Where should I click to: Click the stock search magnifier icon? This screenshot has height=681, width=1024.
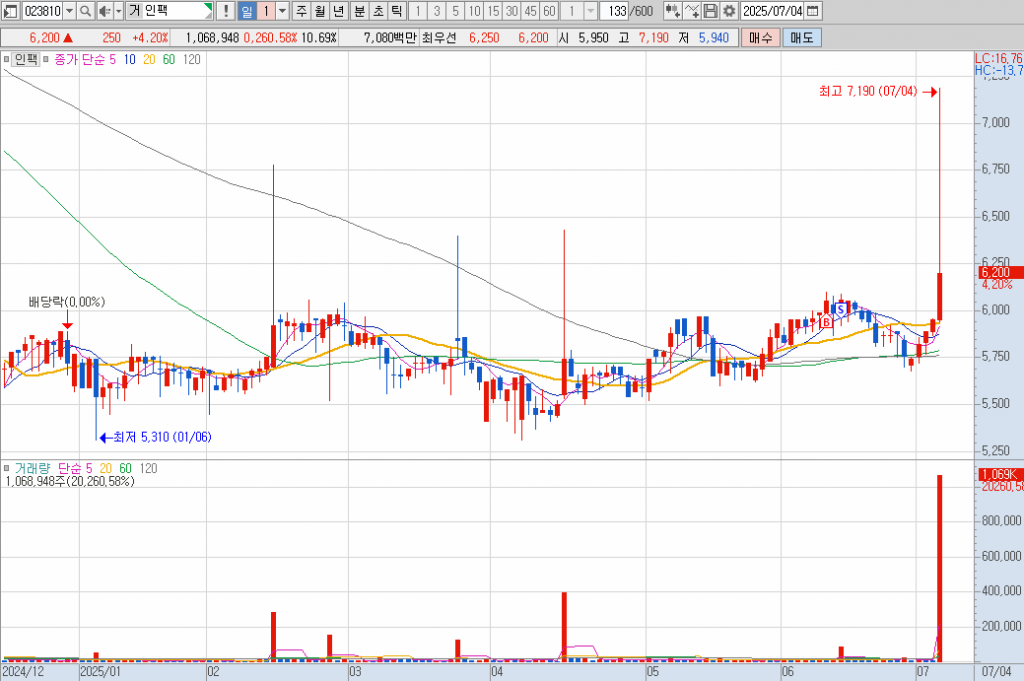coord(85,11)
